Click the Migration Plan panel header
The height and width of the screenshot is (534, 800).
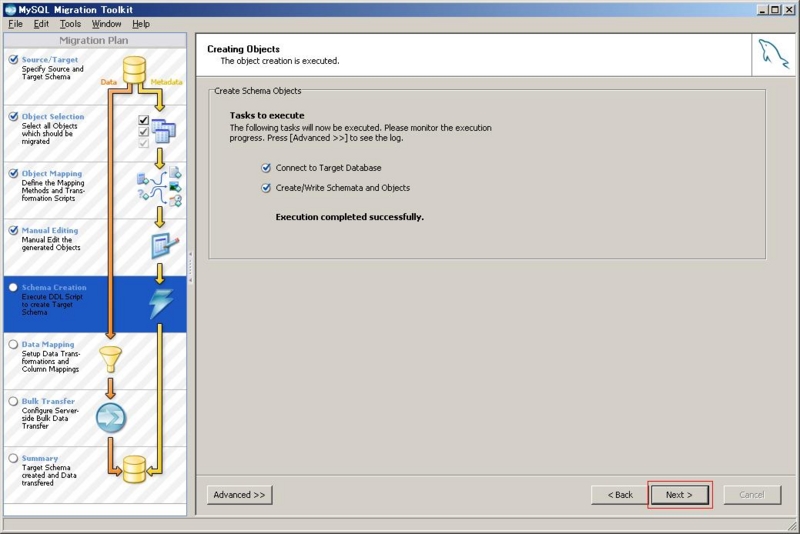(94, 40)
